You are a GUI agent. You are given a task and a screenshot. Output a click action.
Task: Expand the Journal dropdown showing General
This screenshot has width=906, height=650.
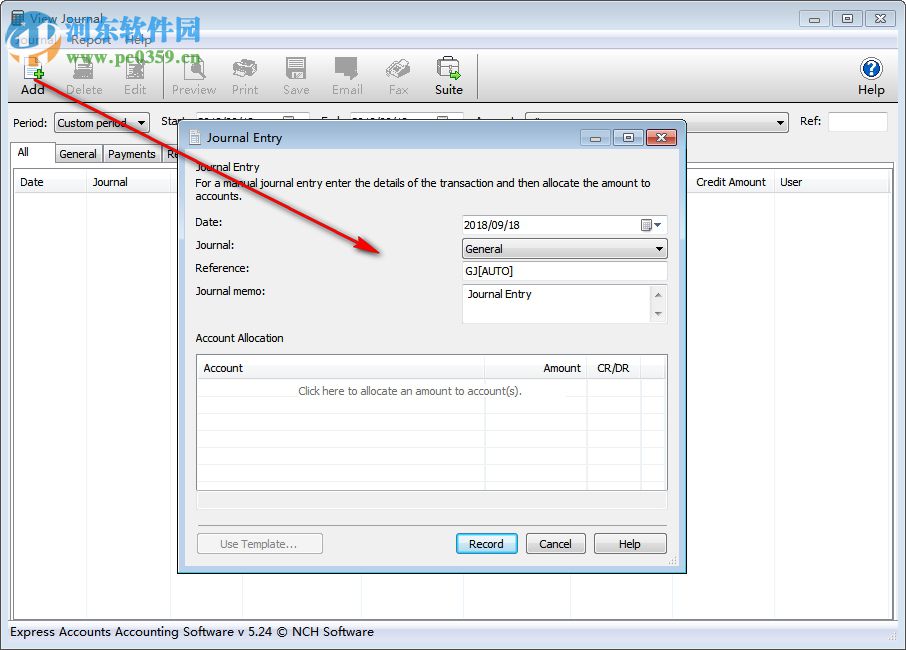pos(659,247)
